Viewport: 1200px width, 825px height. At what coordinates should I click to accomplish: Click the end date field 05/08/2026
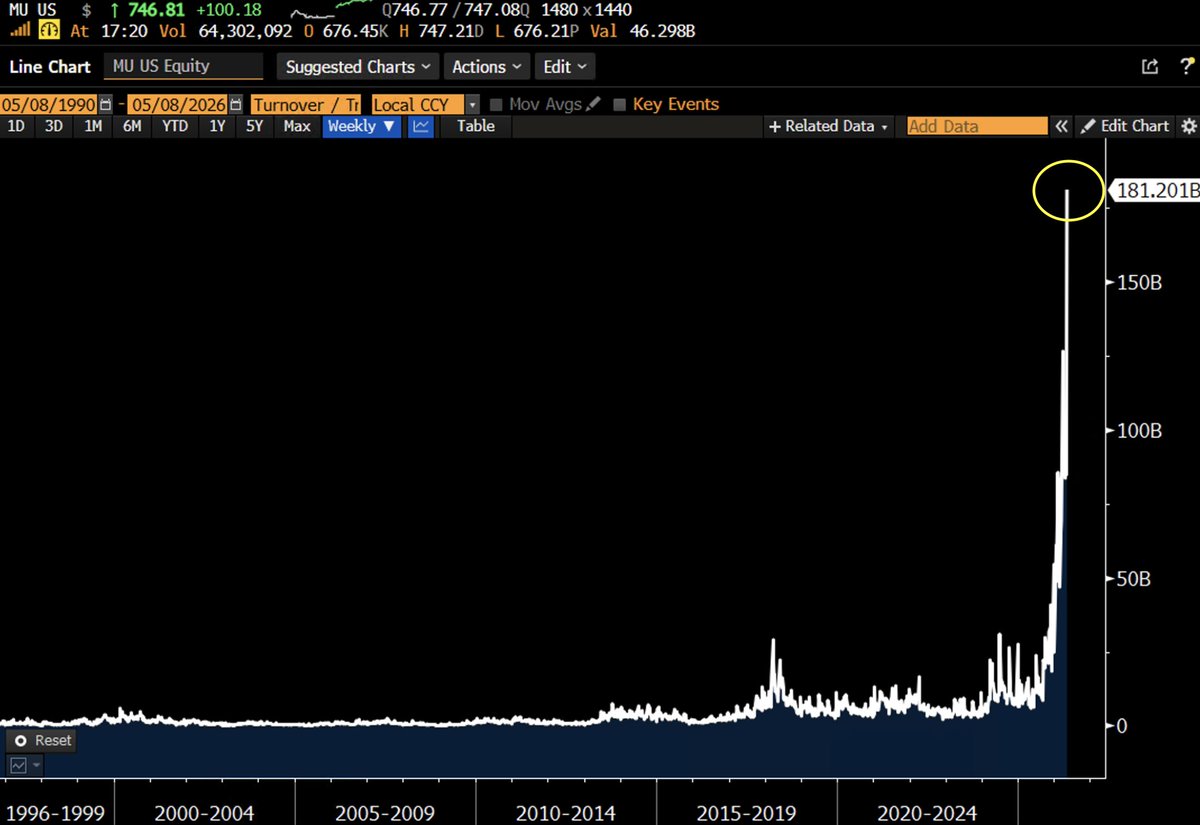tap(178, 104)
